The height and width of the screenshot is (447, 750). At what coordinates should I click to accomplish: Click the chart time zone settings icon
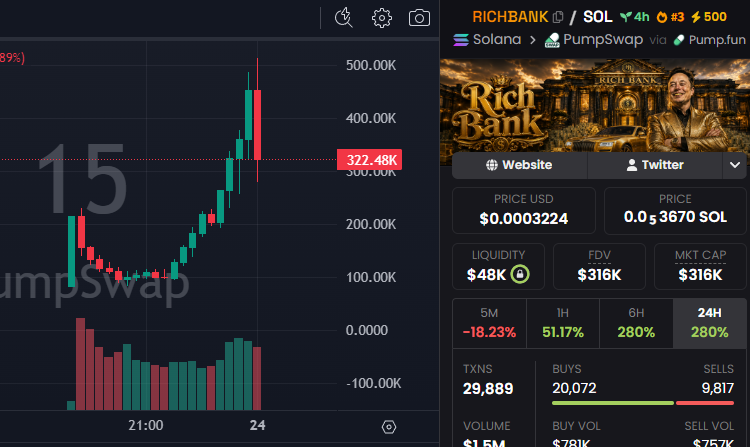(x=388, y=426)
